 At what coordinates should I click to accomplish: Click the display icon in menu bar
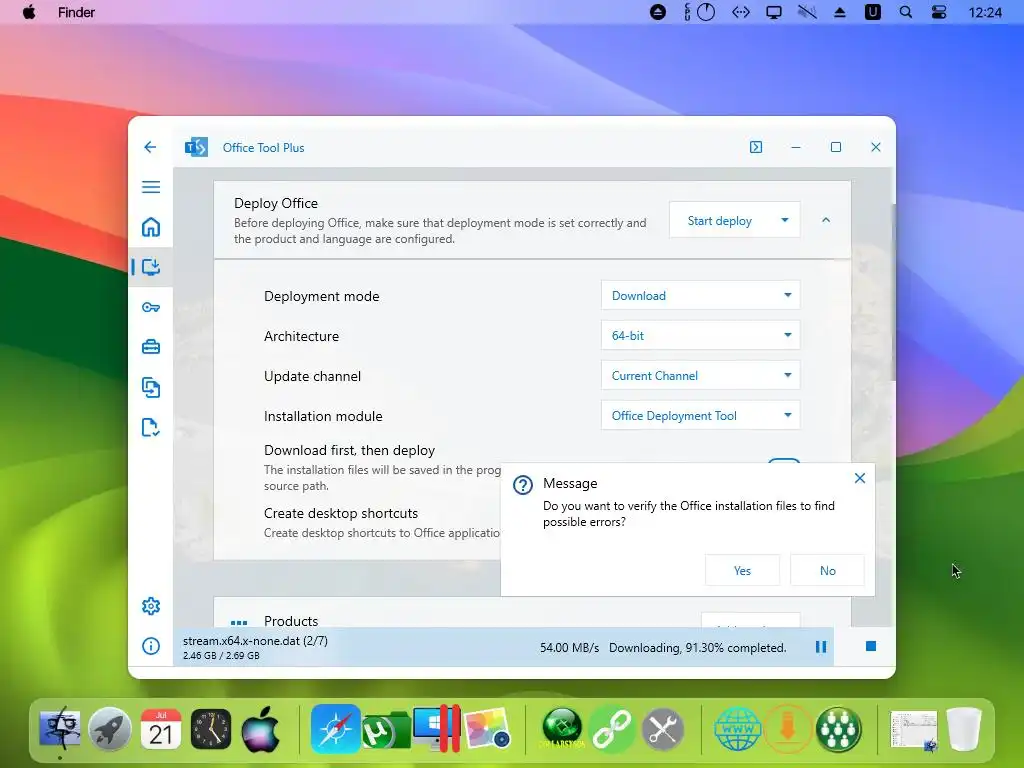[x=774, y=12]
